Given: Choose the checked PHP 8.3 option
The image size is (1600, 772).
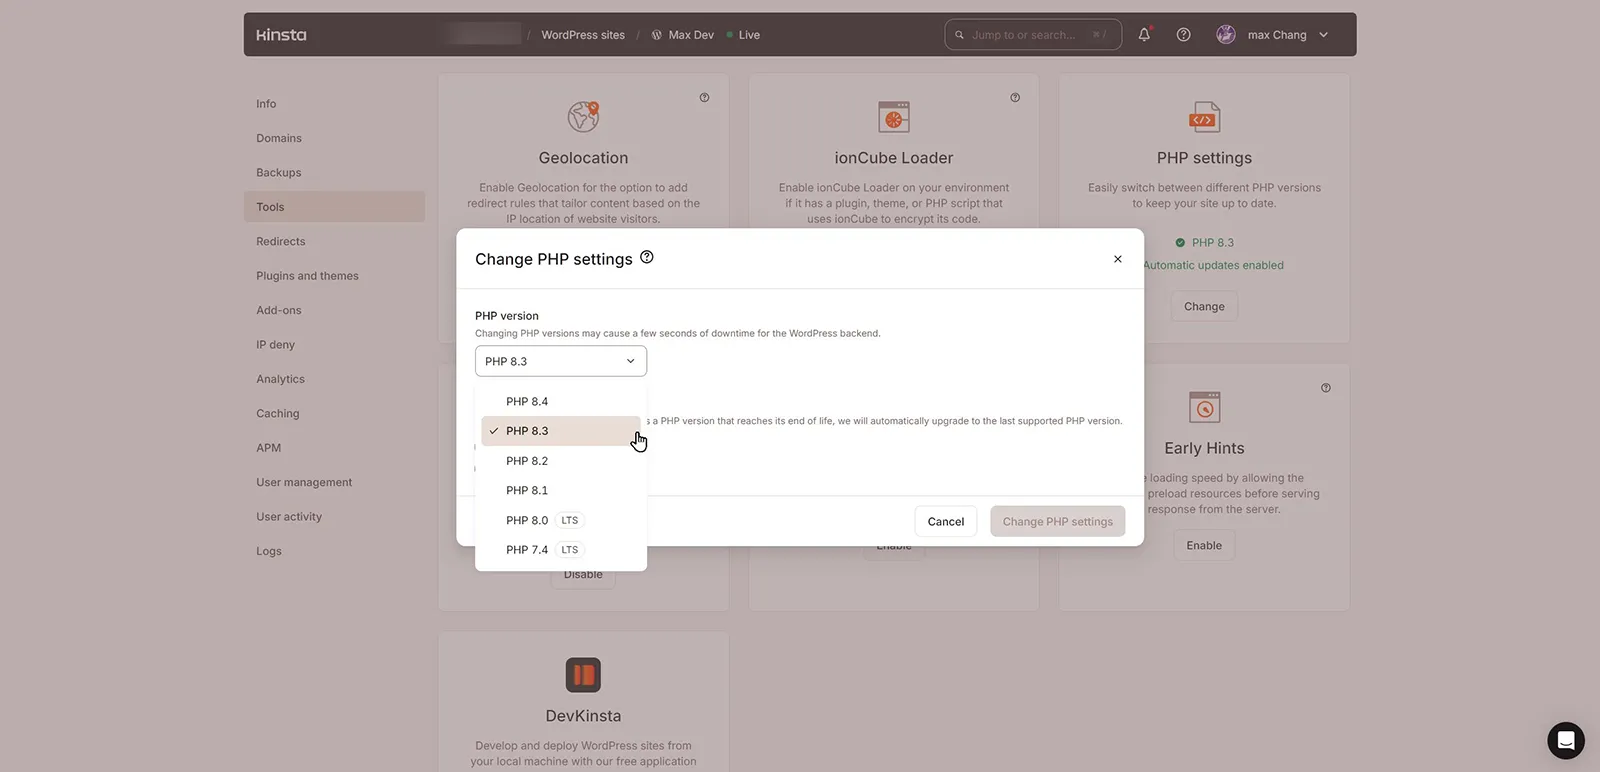Looking at the screenshot, I should [561, 431].
